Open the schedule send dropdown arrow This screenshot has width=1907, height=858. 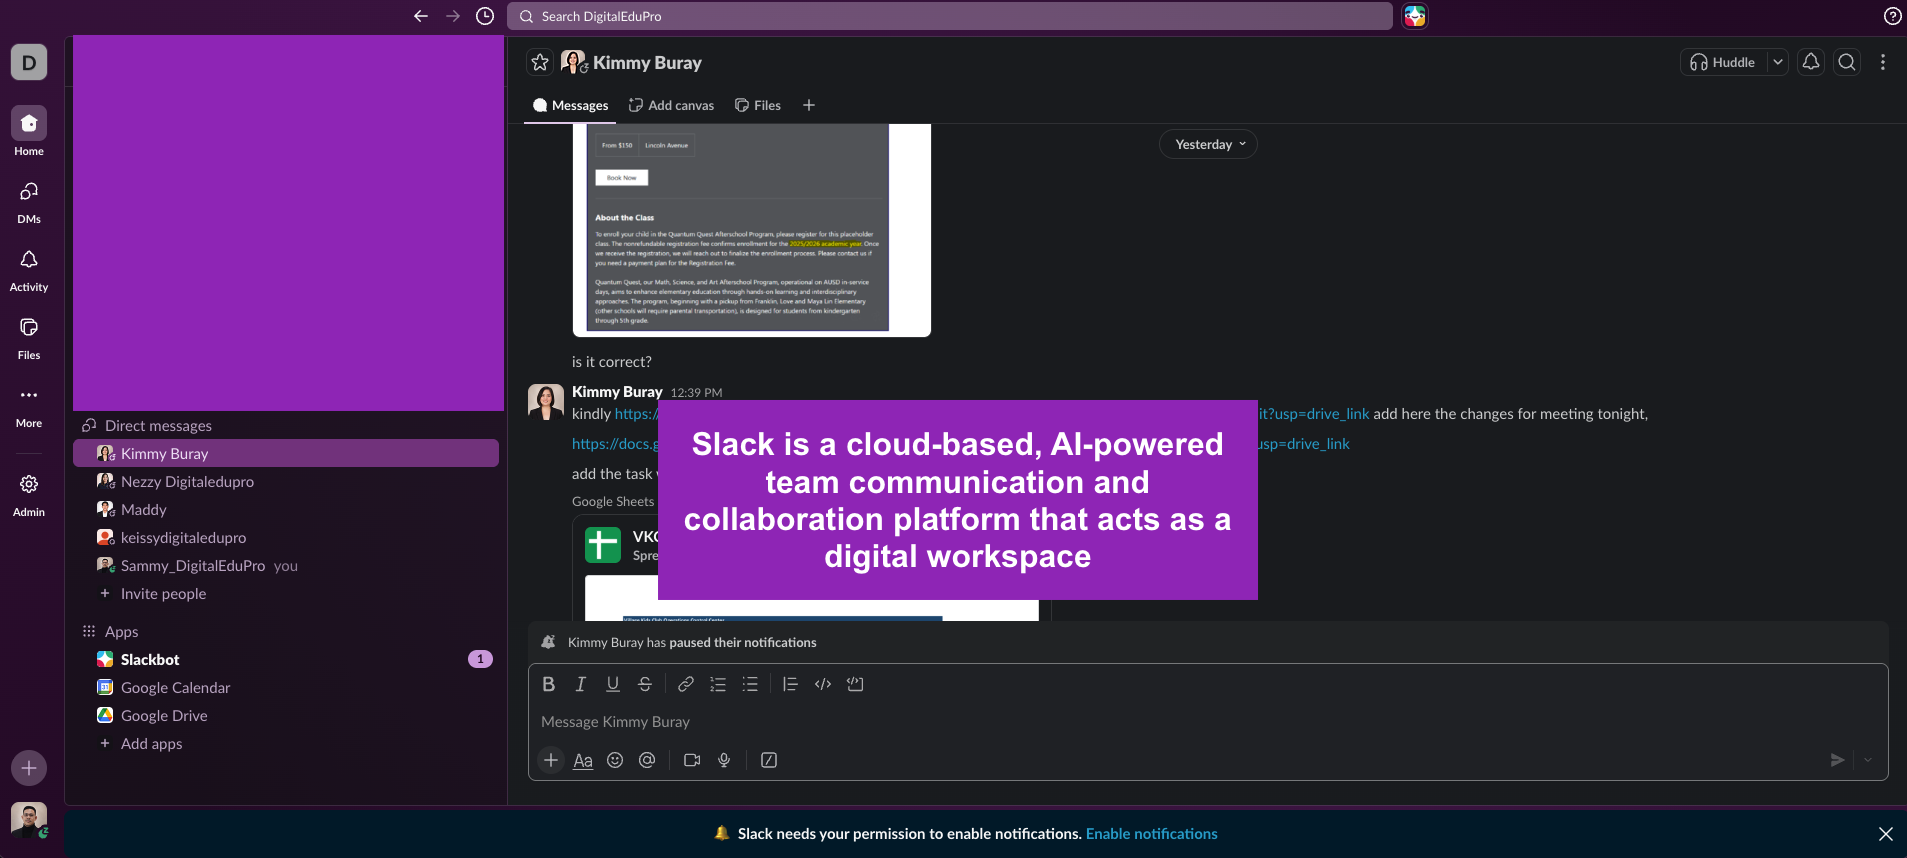(x=1868, y=760)
